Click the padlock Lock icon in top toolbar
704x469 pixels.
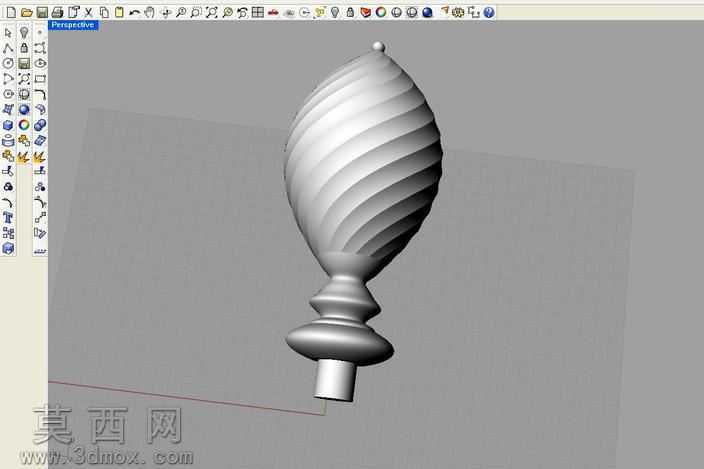pos(350,12)
